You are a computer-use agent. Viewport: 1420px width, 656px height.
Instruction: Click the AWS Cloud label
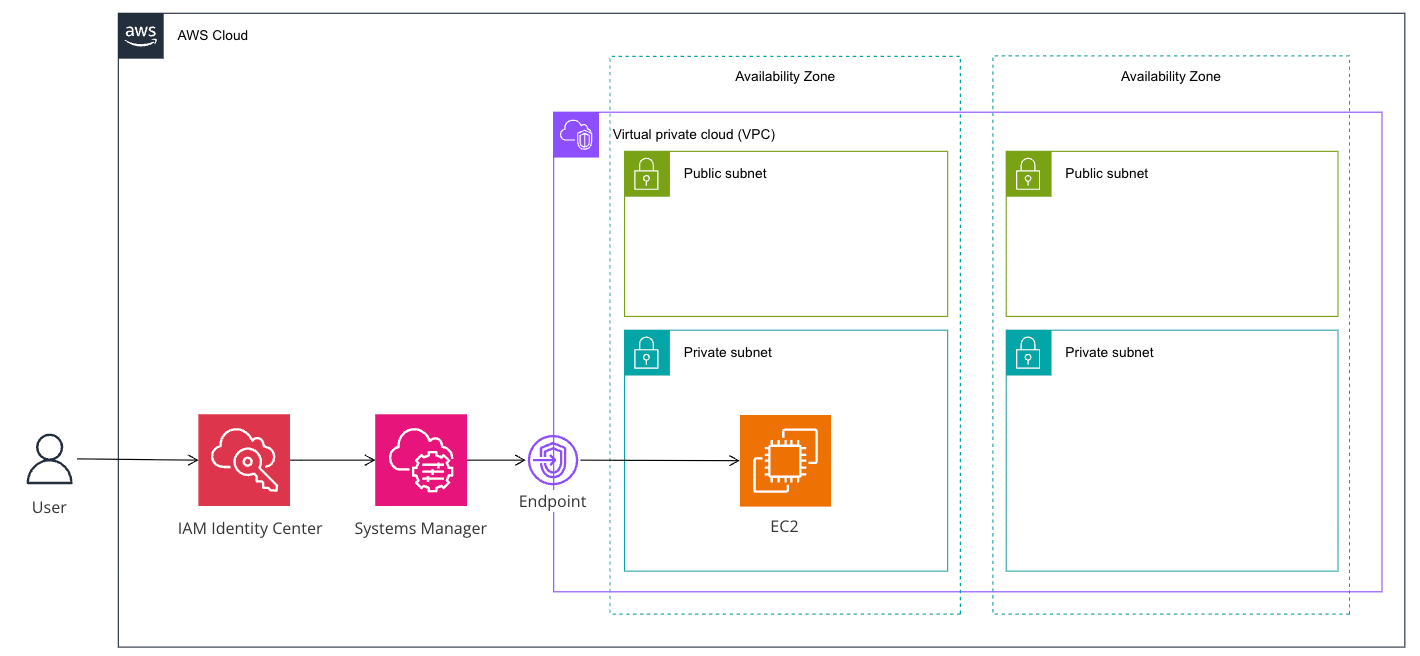click(212, 35)
